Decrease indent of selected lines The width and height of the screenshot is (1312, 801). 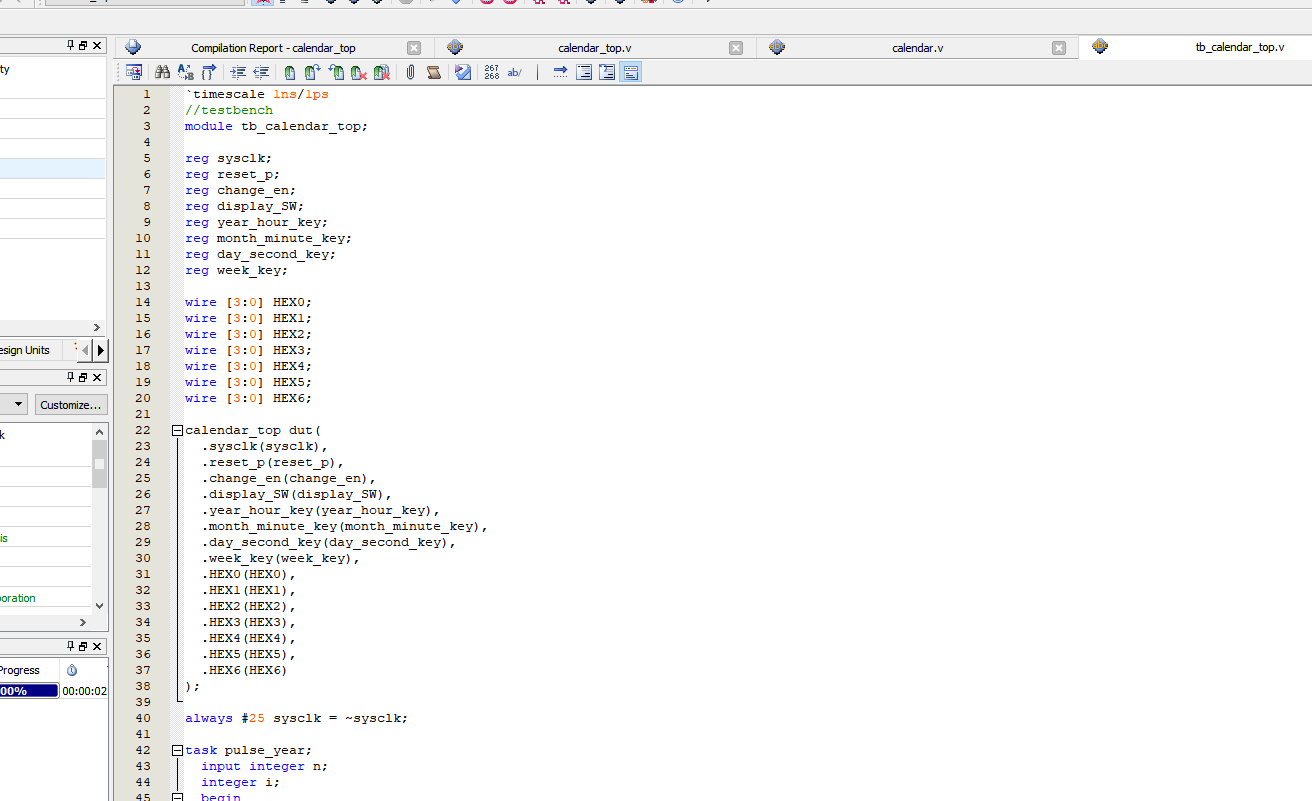point(261,72)
